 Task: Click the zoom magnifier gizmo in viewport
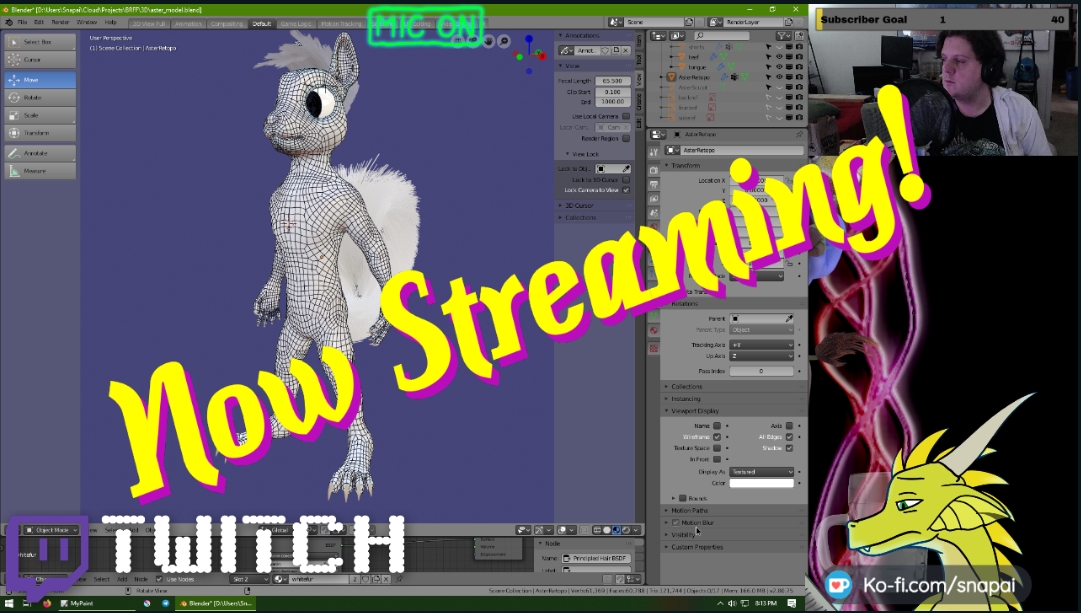click(504, 41)
